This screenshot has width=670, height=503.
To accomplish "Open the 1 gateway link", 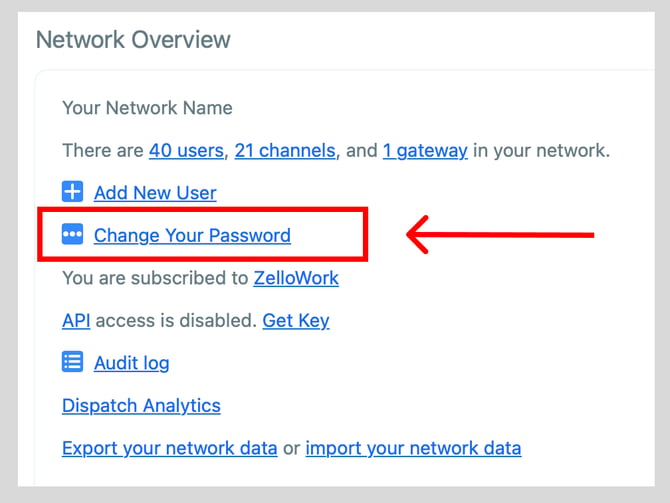I will [425, 150].
